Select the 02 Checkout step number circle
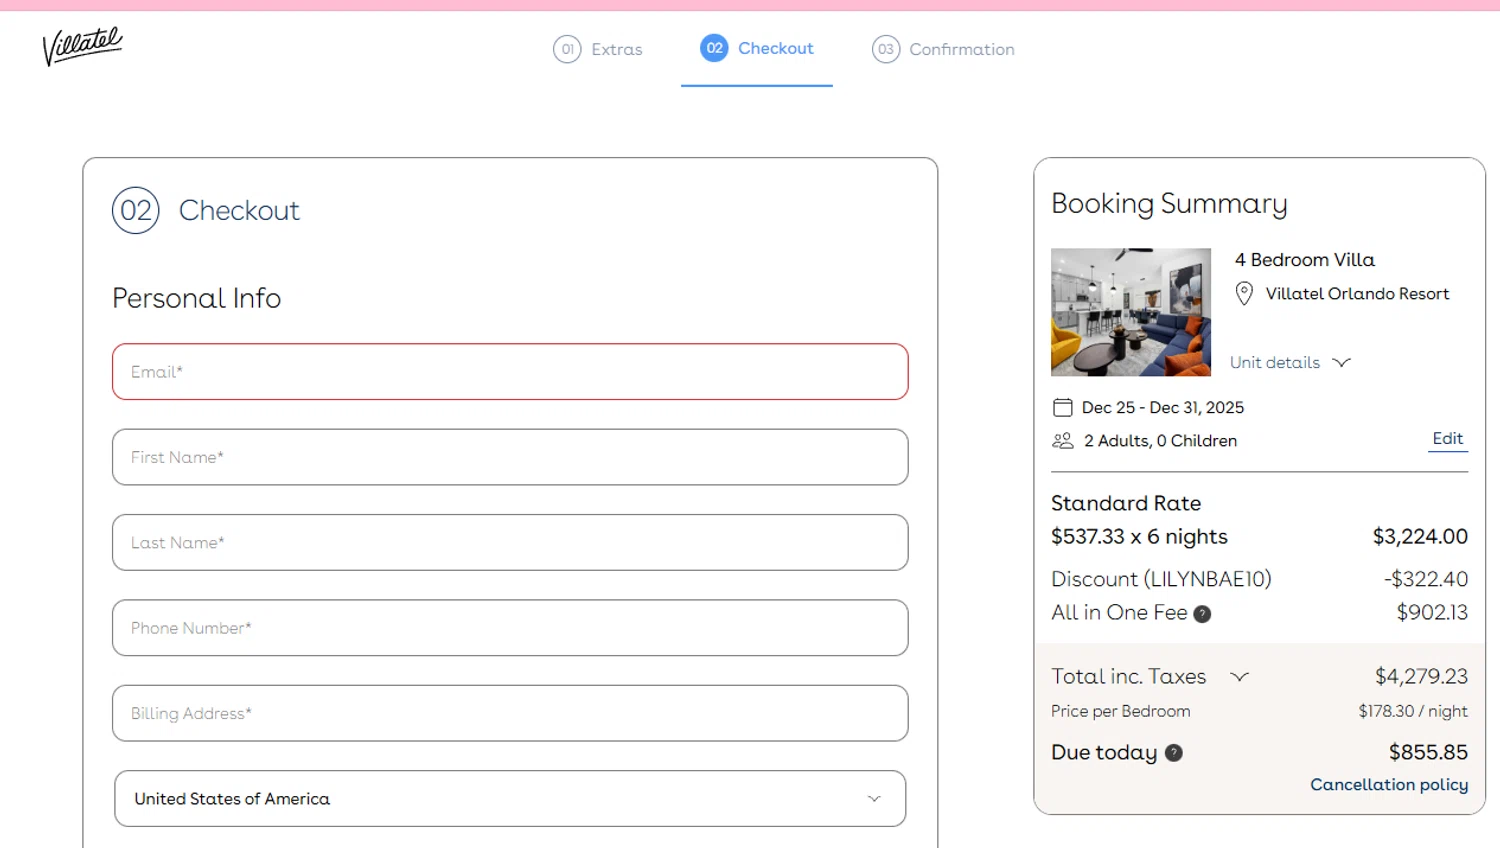 click(x=714, y=48)
